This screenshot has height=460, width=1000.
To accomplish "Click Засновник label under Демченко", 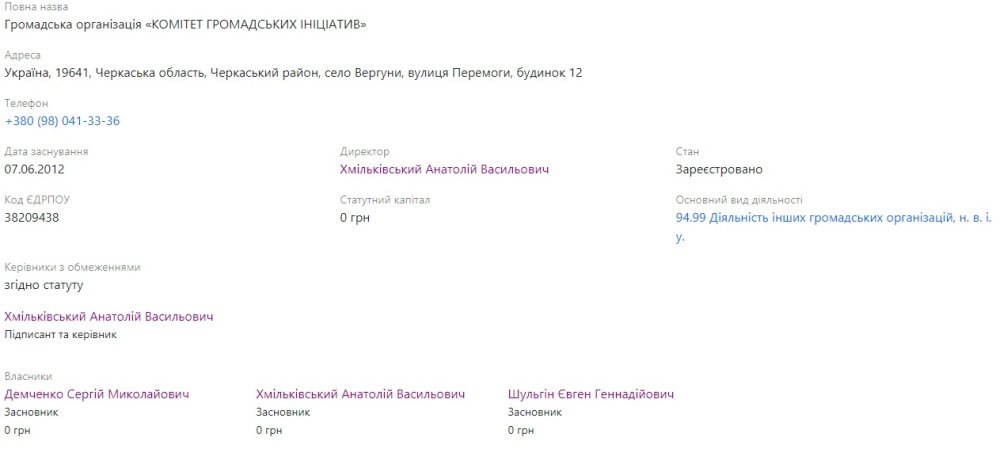I will [32, 411].
